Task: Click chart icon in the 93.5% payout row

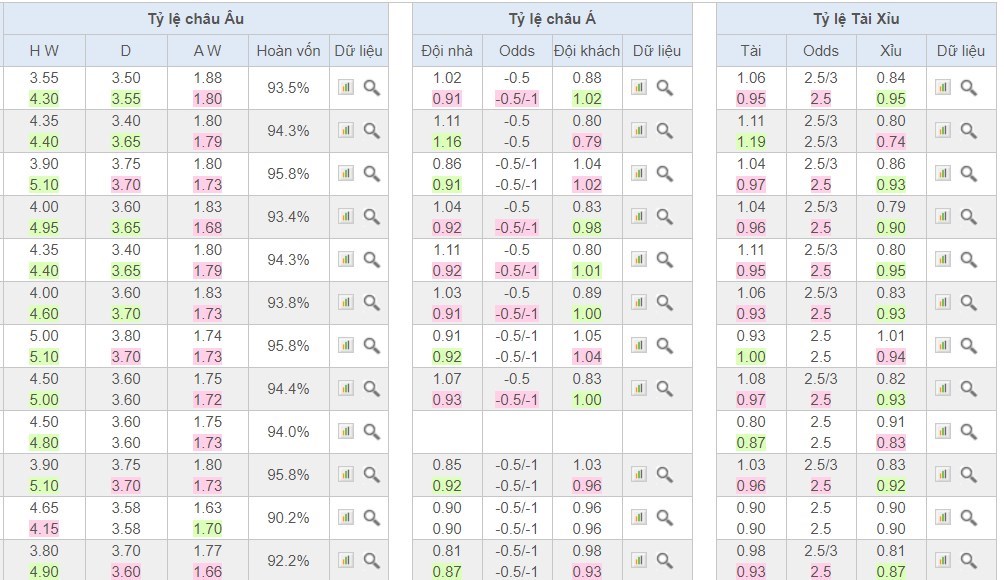Action: [x=346, y=88]
